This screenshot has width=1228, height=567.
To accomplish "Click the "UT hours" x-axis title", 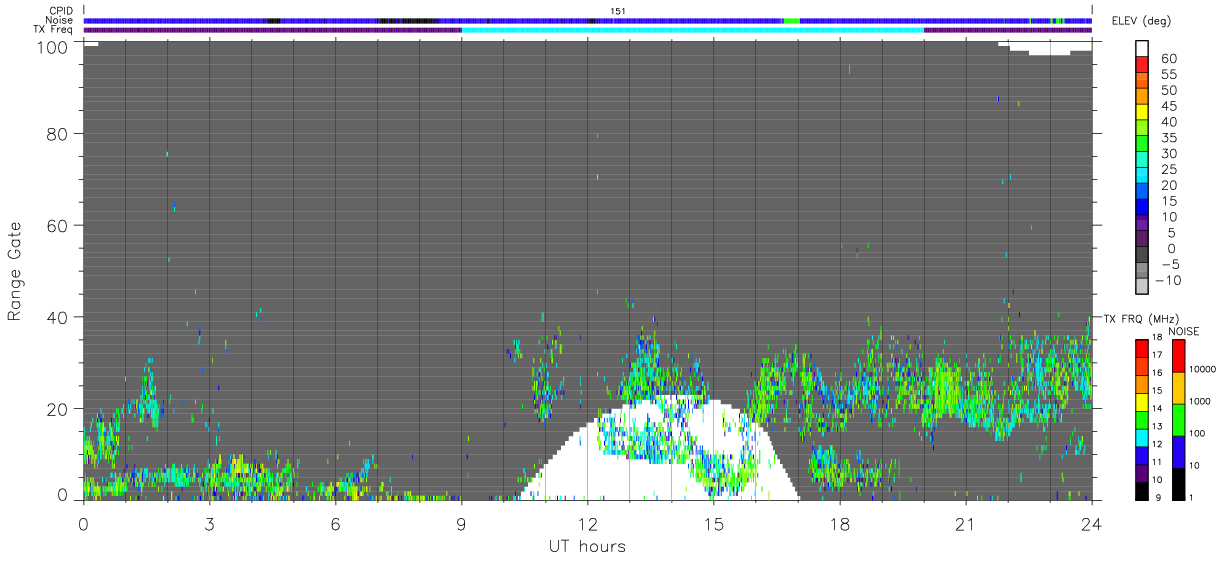I will click(587, 547).
